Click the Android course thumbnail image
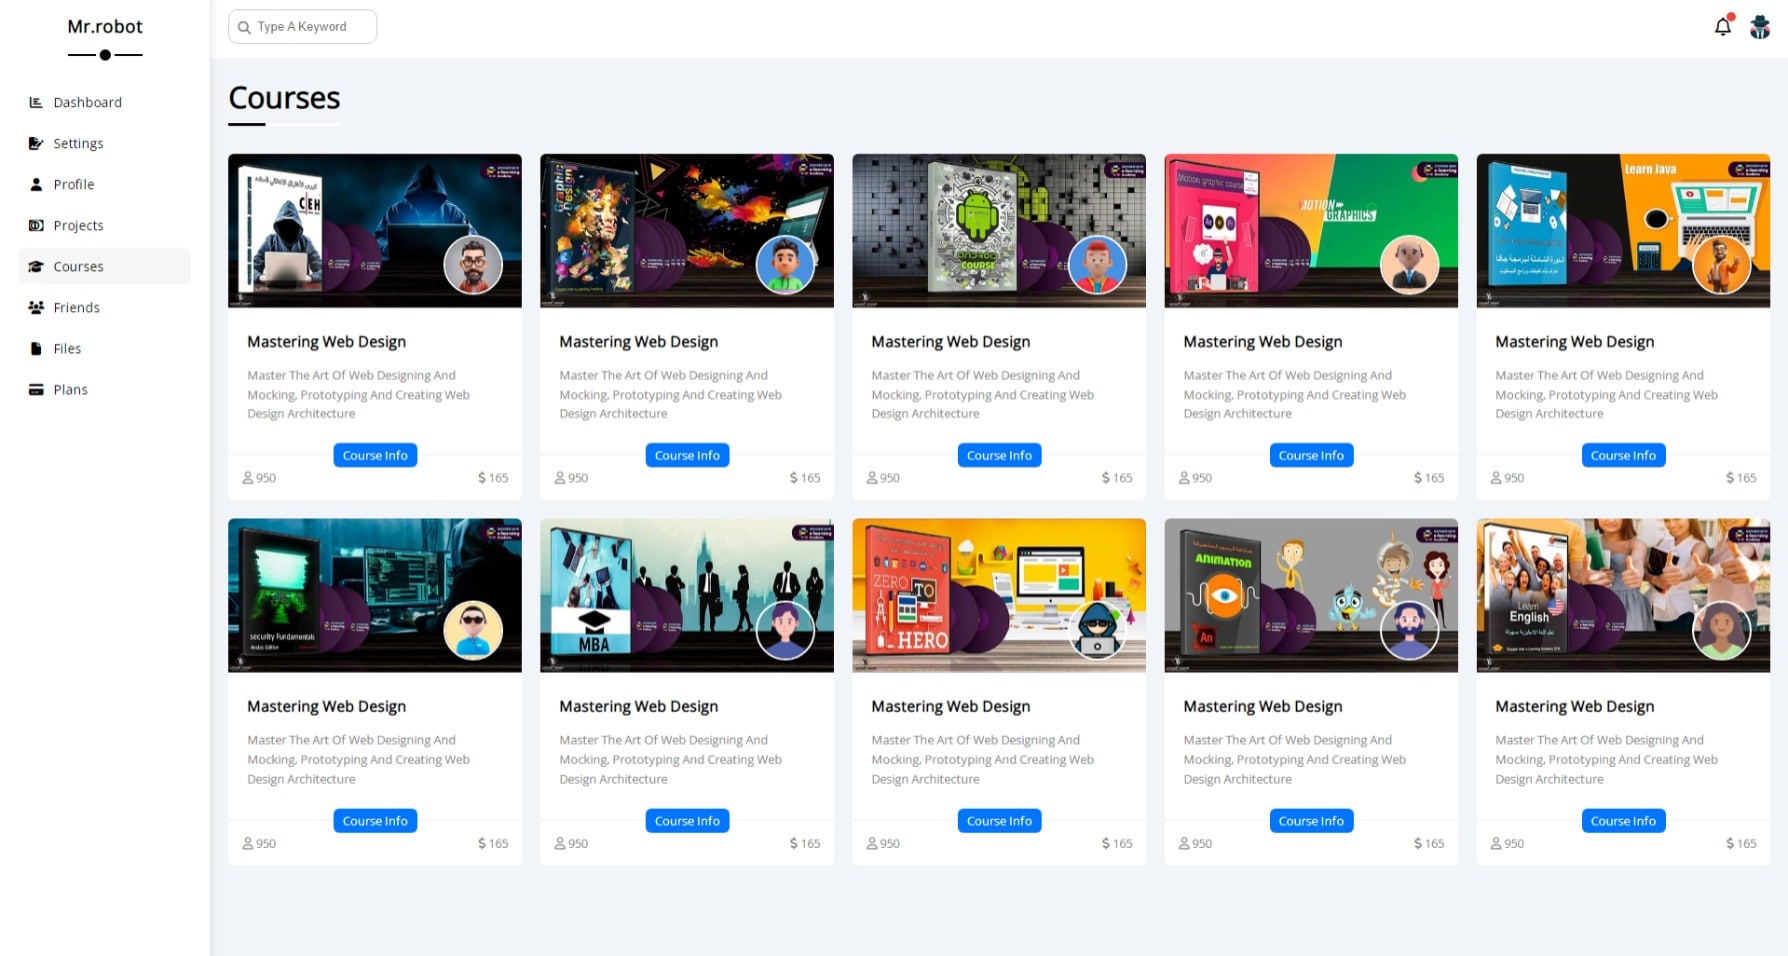Screen dimensions: 1788x956 [998, 230]
